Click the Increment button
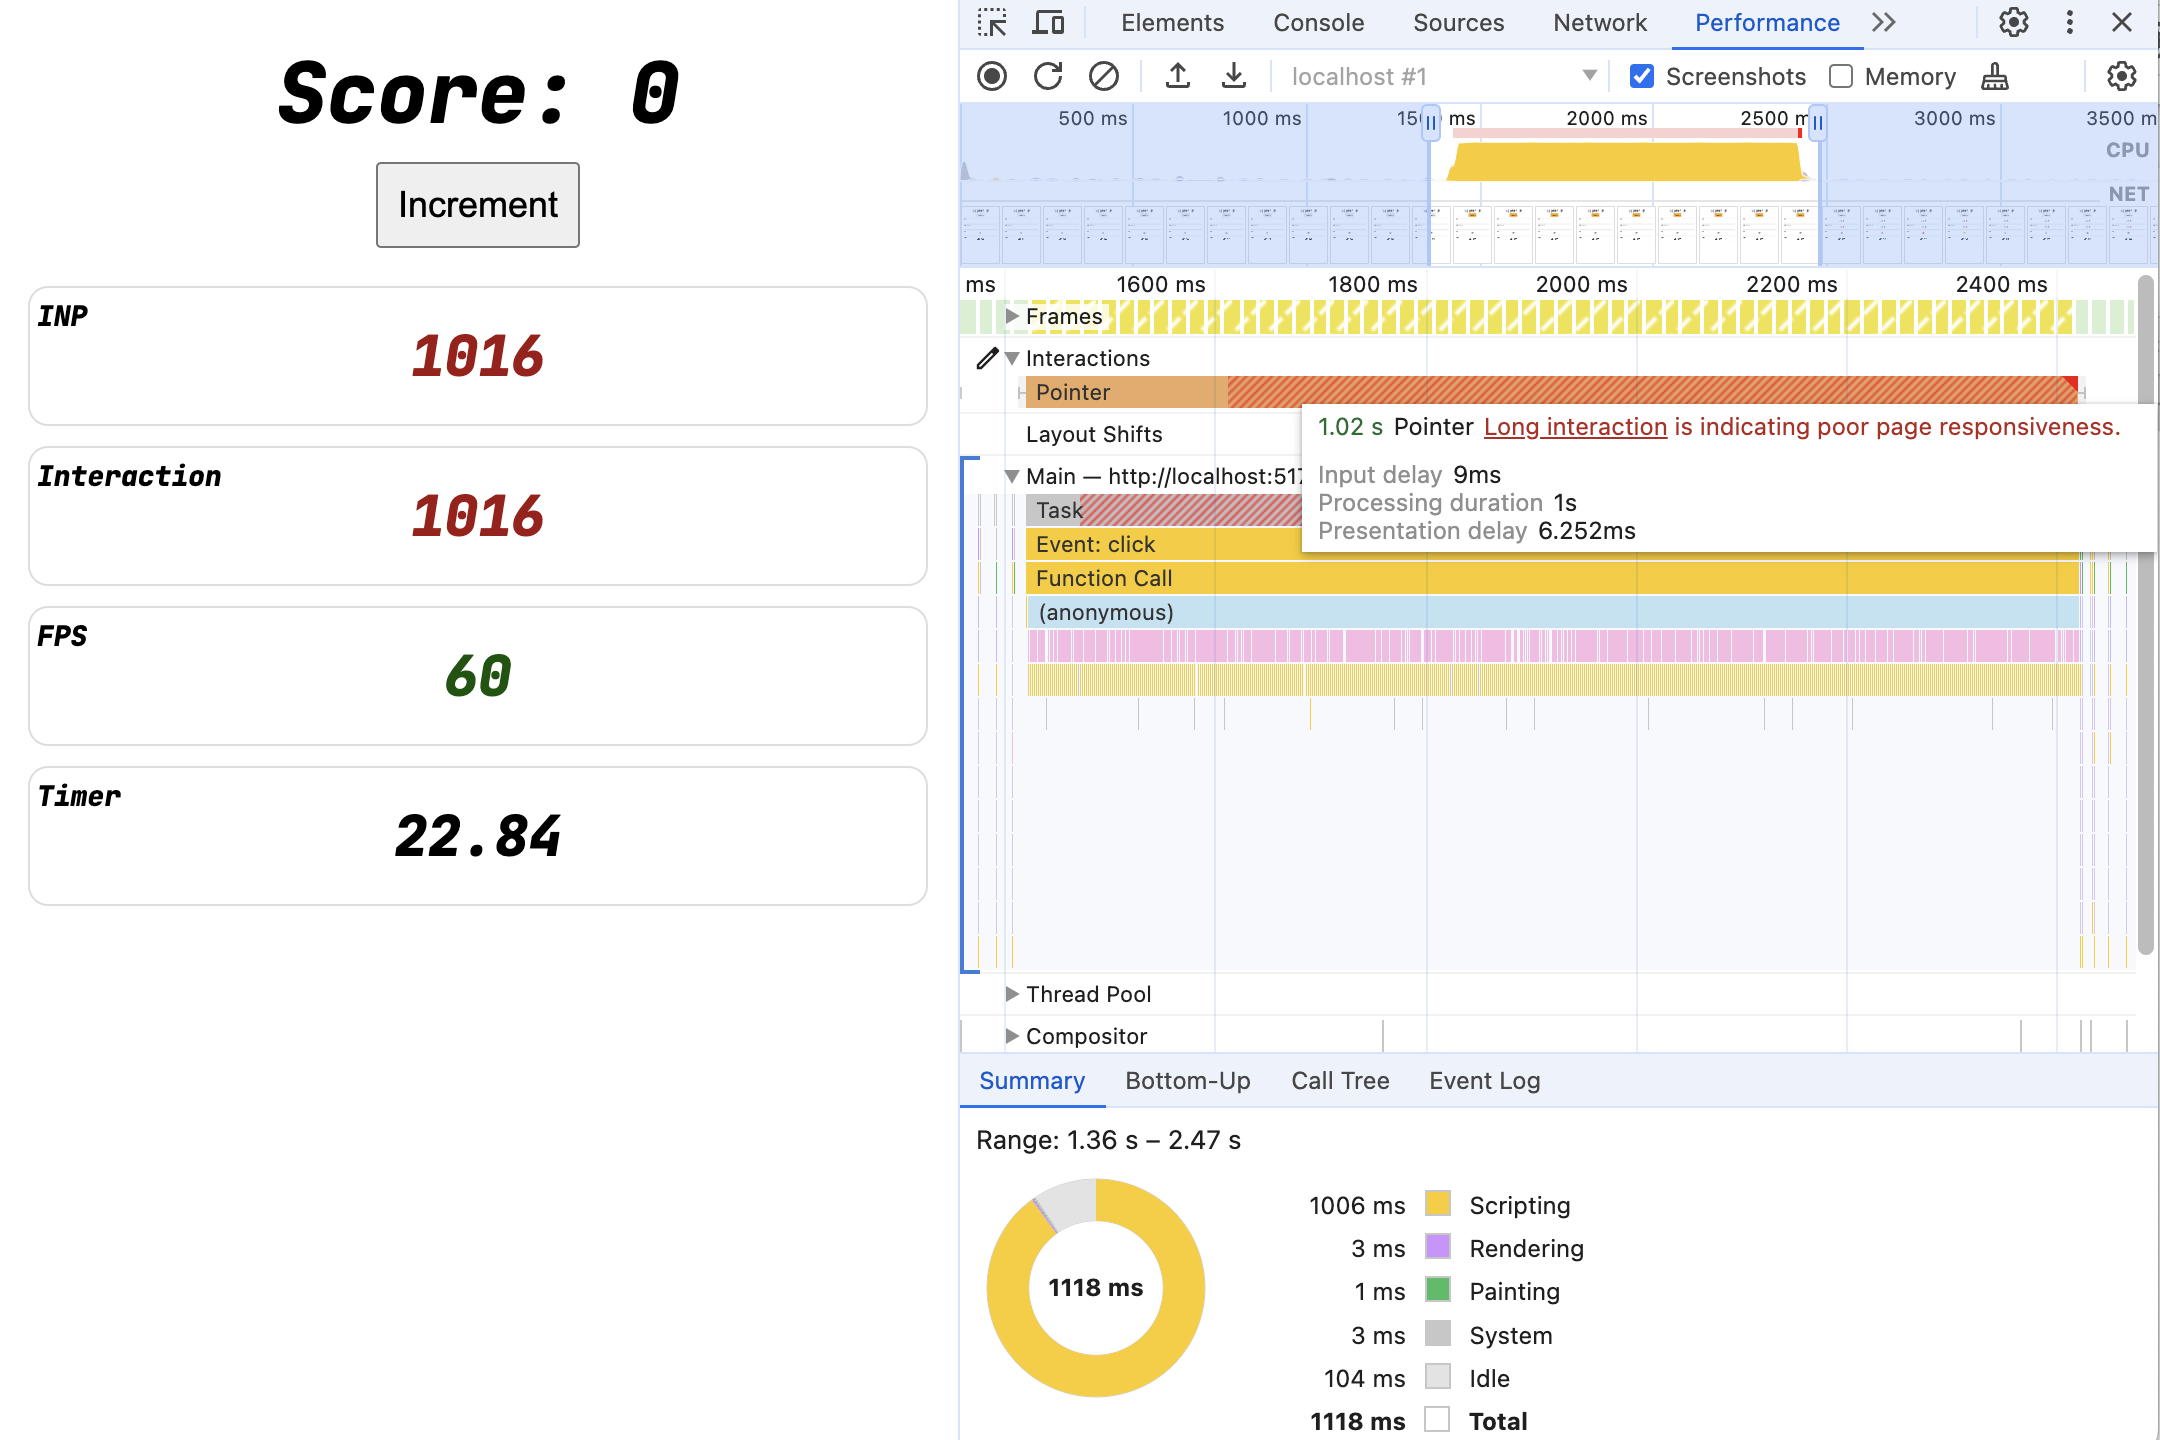The image size is (2160, 1440). 477,204
